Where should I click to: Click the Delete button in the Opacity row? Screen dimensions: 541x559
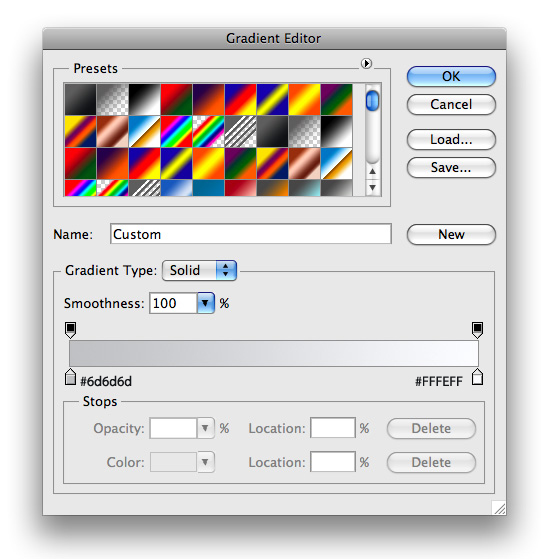(431, 429)
